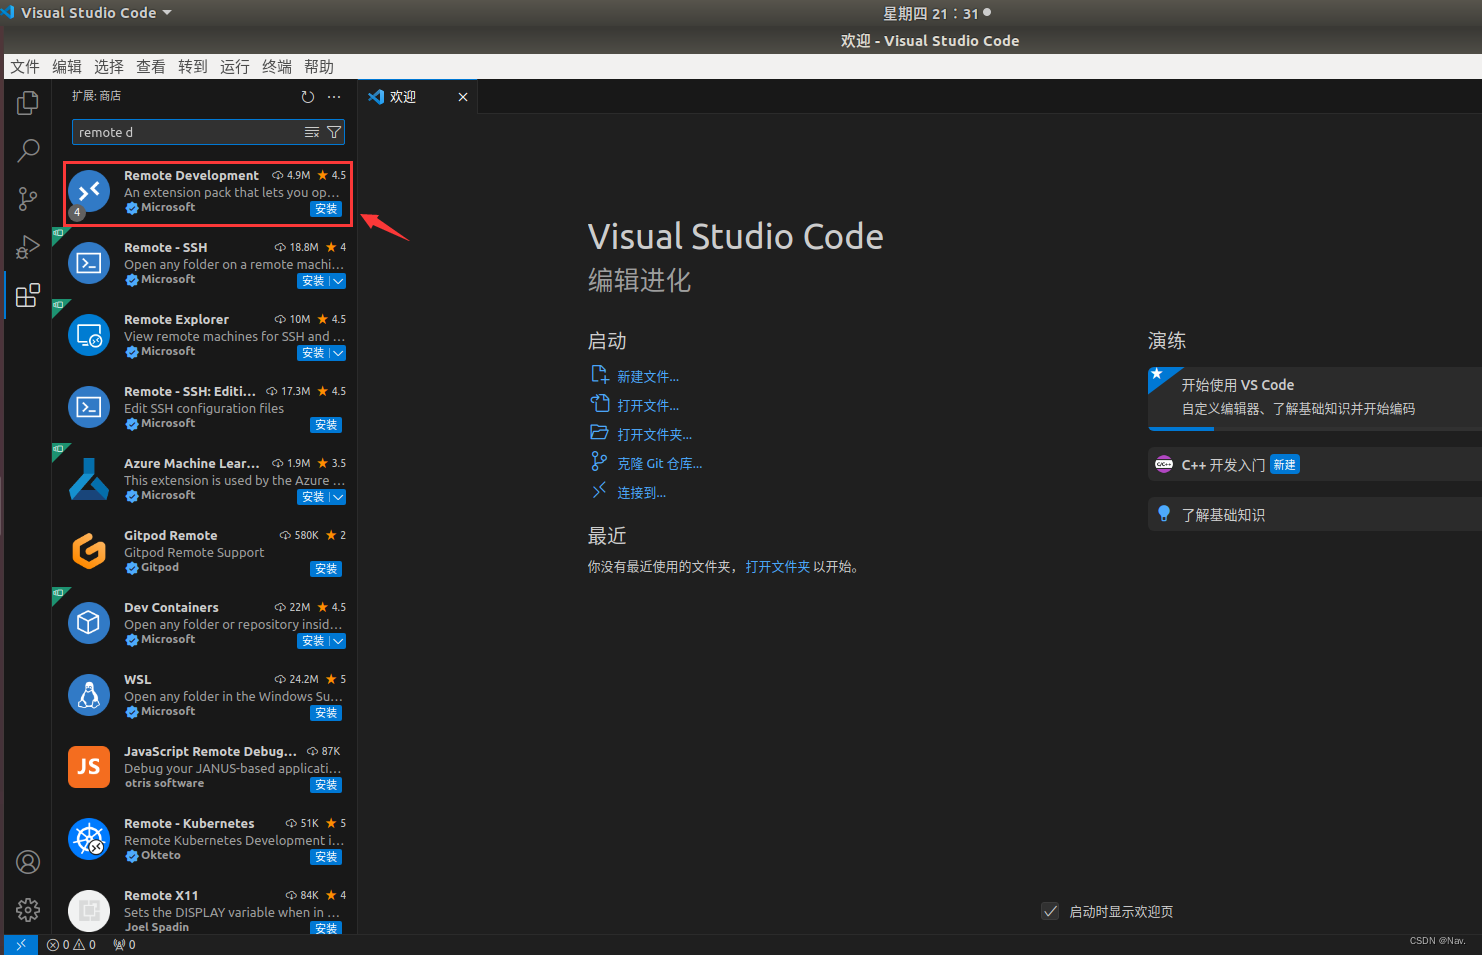Open the 编辑 menu
This screenshot has width=1482, height=955.
click(x=67, y=67)
